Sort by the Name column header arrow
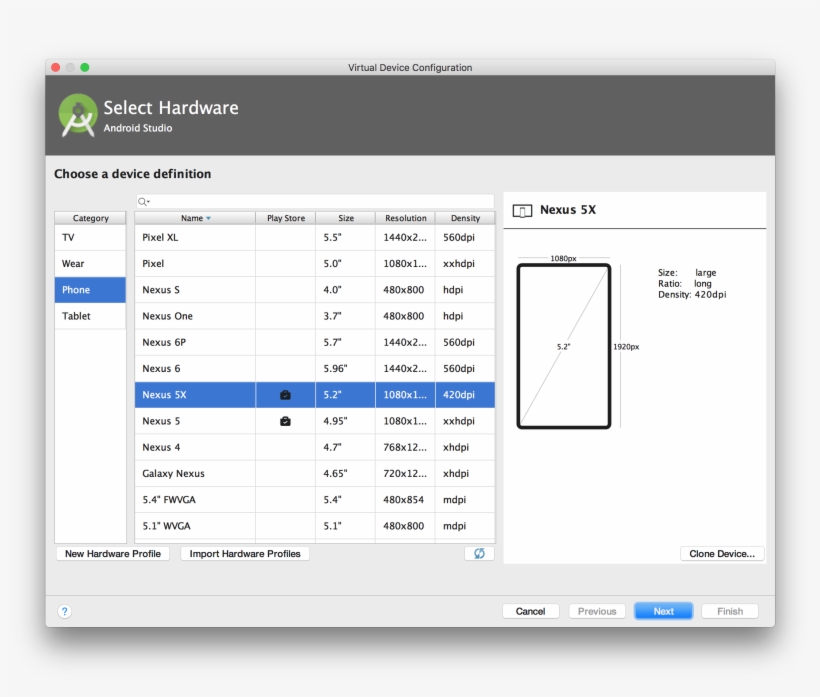The height and width of the screenshot is (697, 820). [209, 218]
